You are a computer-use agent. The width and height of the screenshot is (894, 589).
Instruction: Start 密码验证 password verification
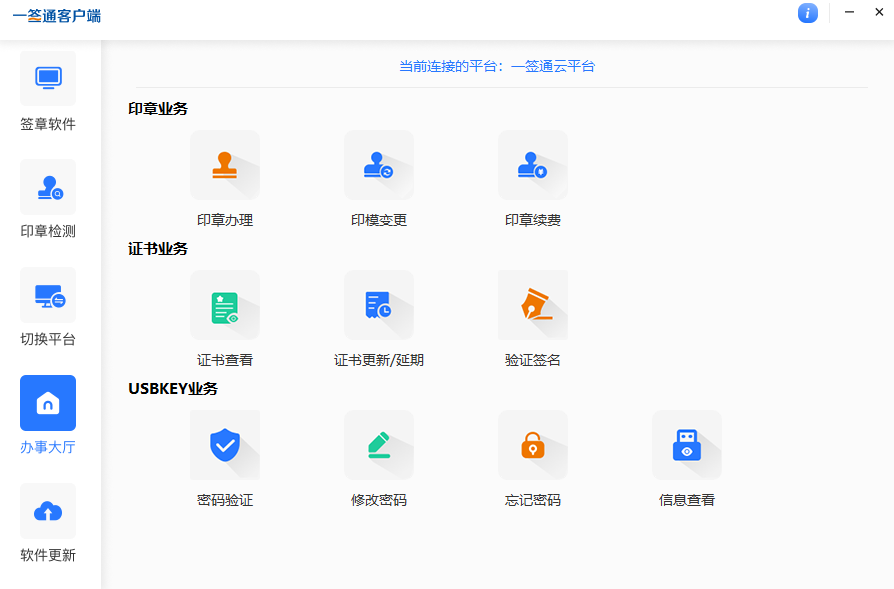click(x=225, y=445)
